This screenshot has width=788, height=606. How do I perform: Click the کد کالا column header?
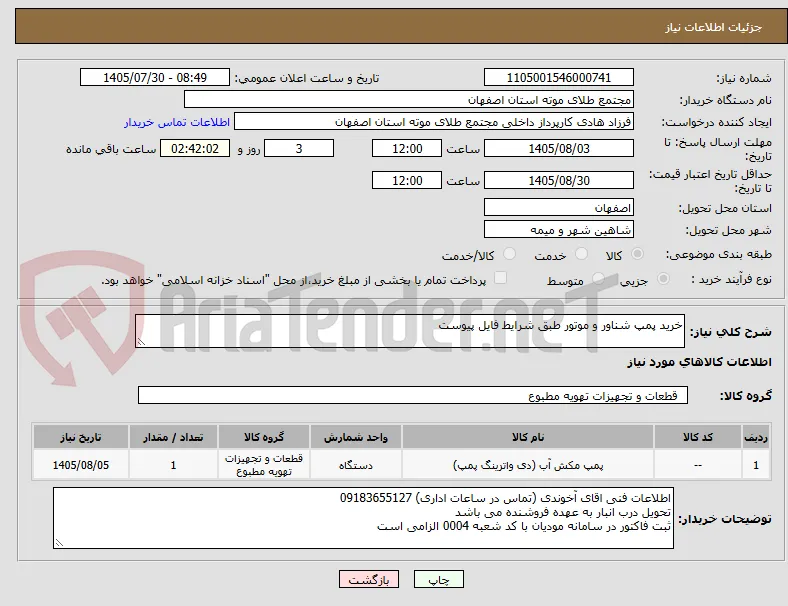pos(698,437)
